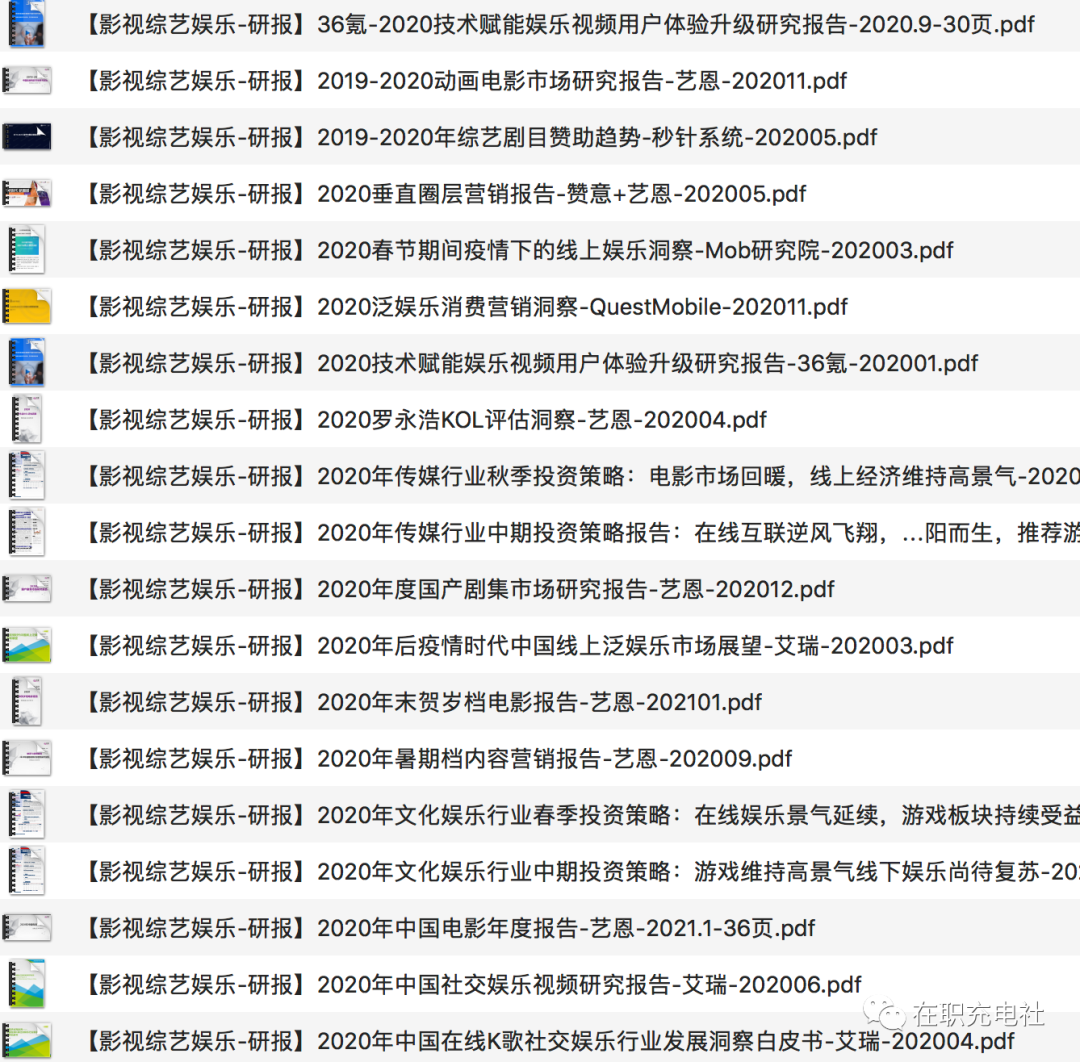The image size is (1080, 1062).
Task: Click yellow PDF icon of QuestMobile report
Action: pyautogui.click(x=27, y=306)
